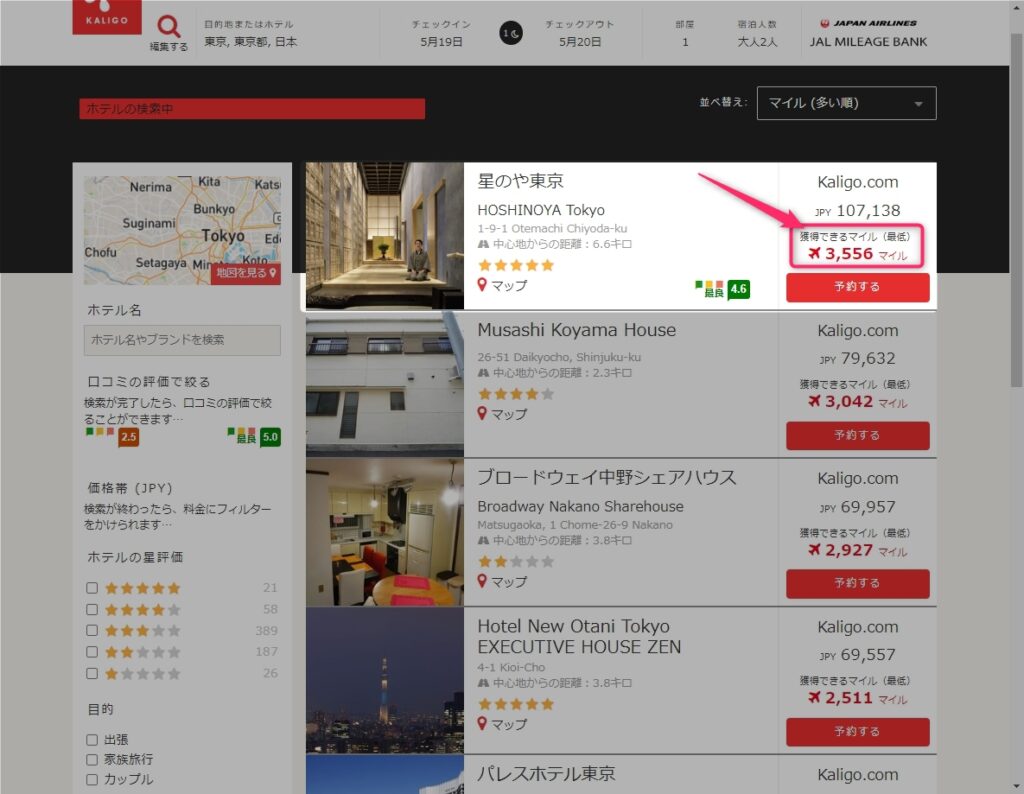Open Musashi Koyama House photo thumbnail
The height and width of the screenshot is (794, 1024).
pyautogui.click(x=385, y=384)
